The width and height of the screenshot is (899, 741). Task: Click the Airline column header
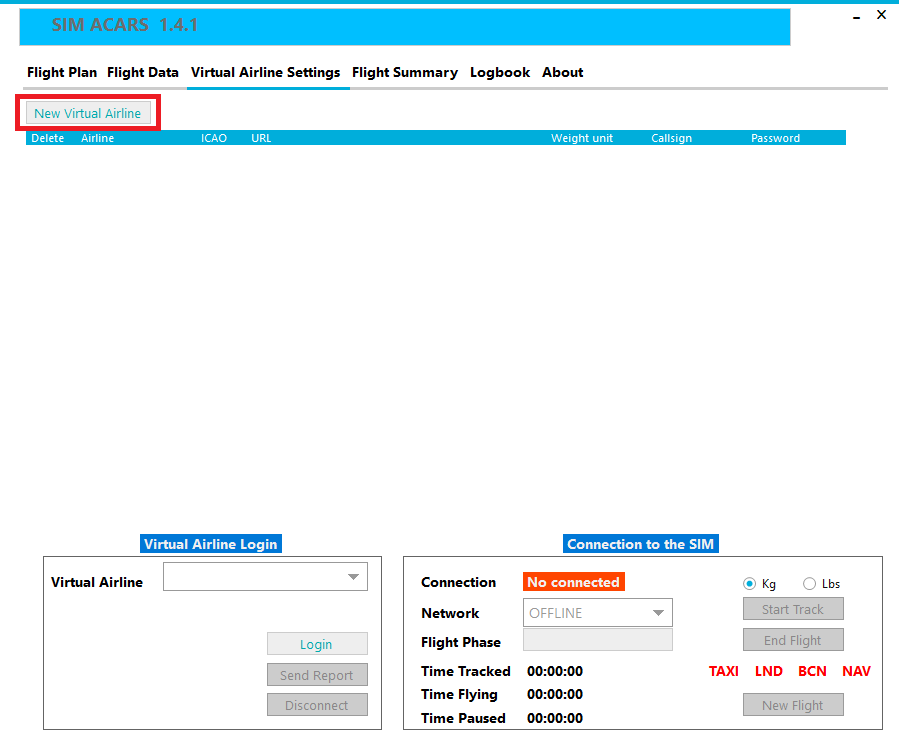click(98, 138)
